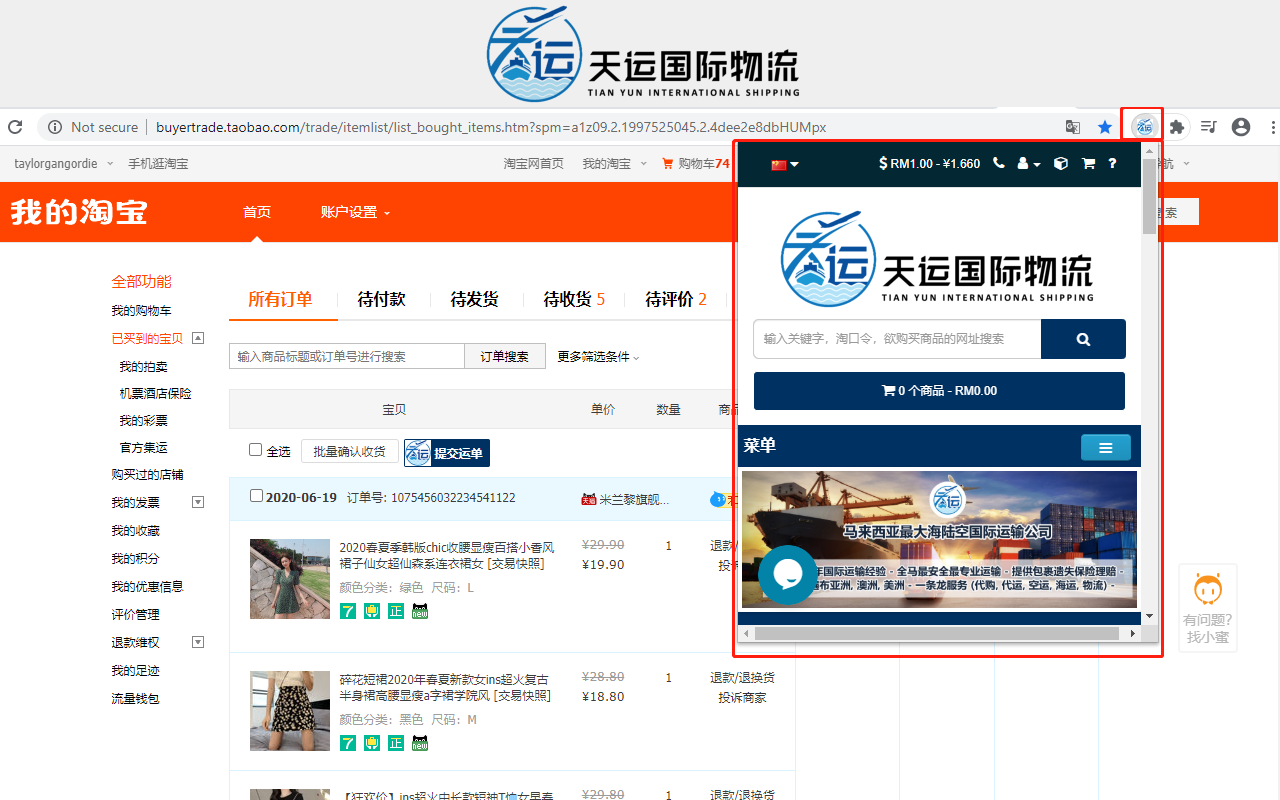Open the taylorgangordie account dropdown
The height and width of the screenshot is (800, 1280).
(x=64, y=164)
